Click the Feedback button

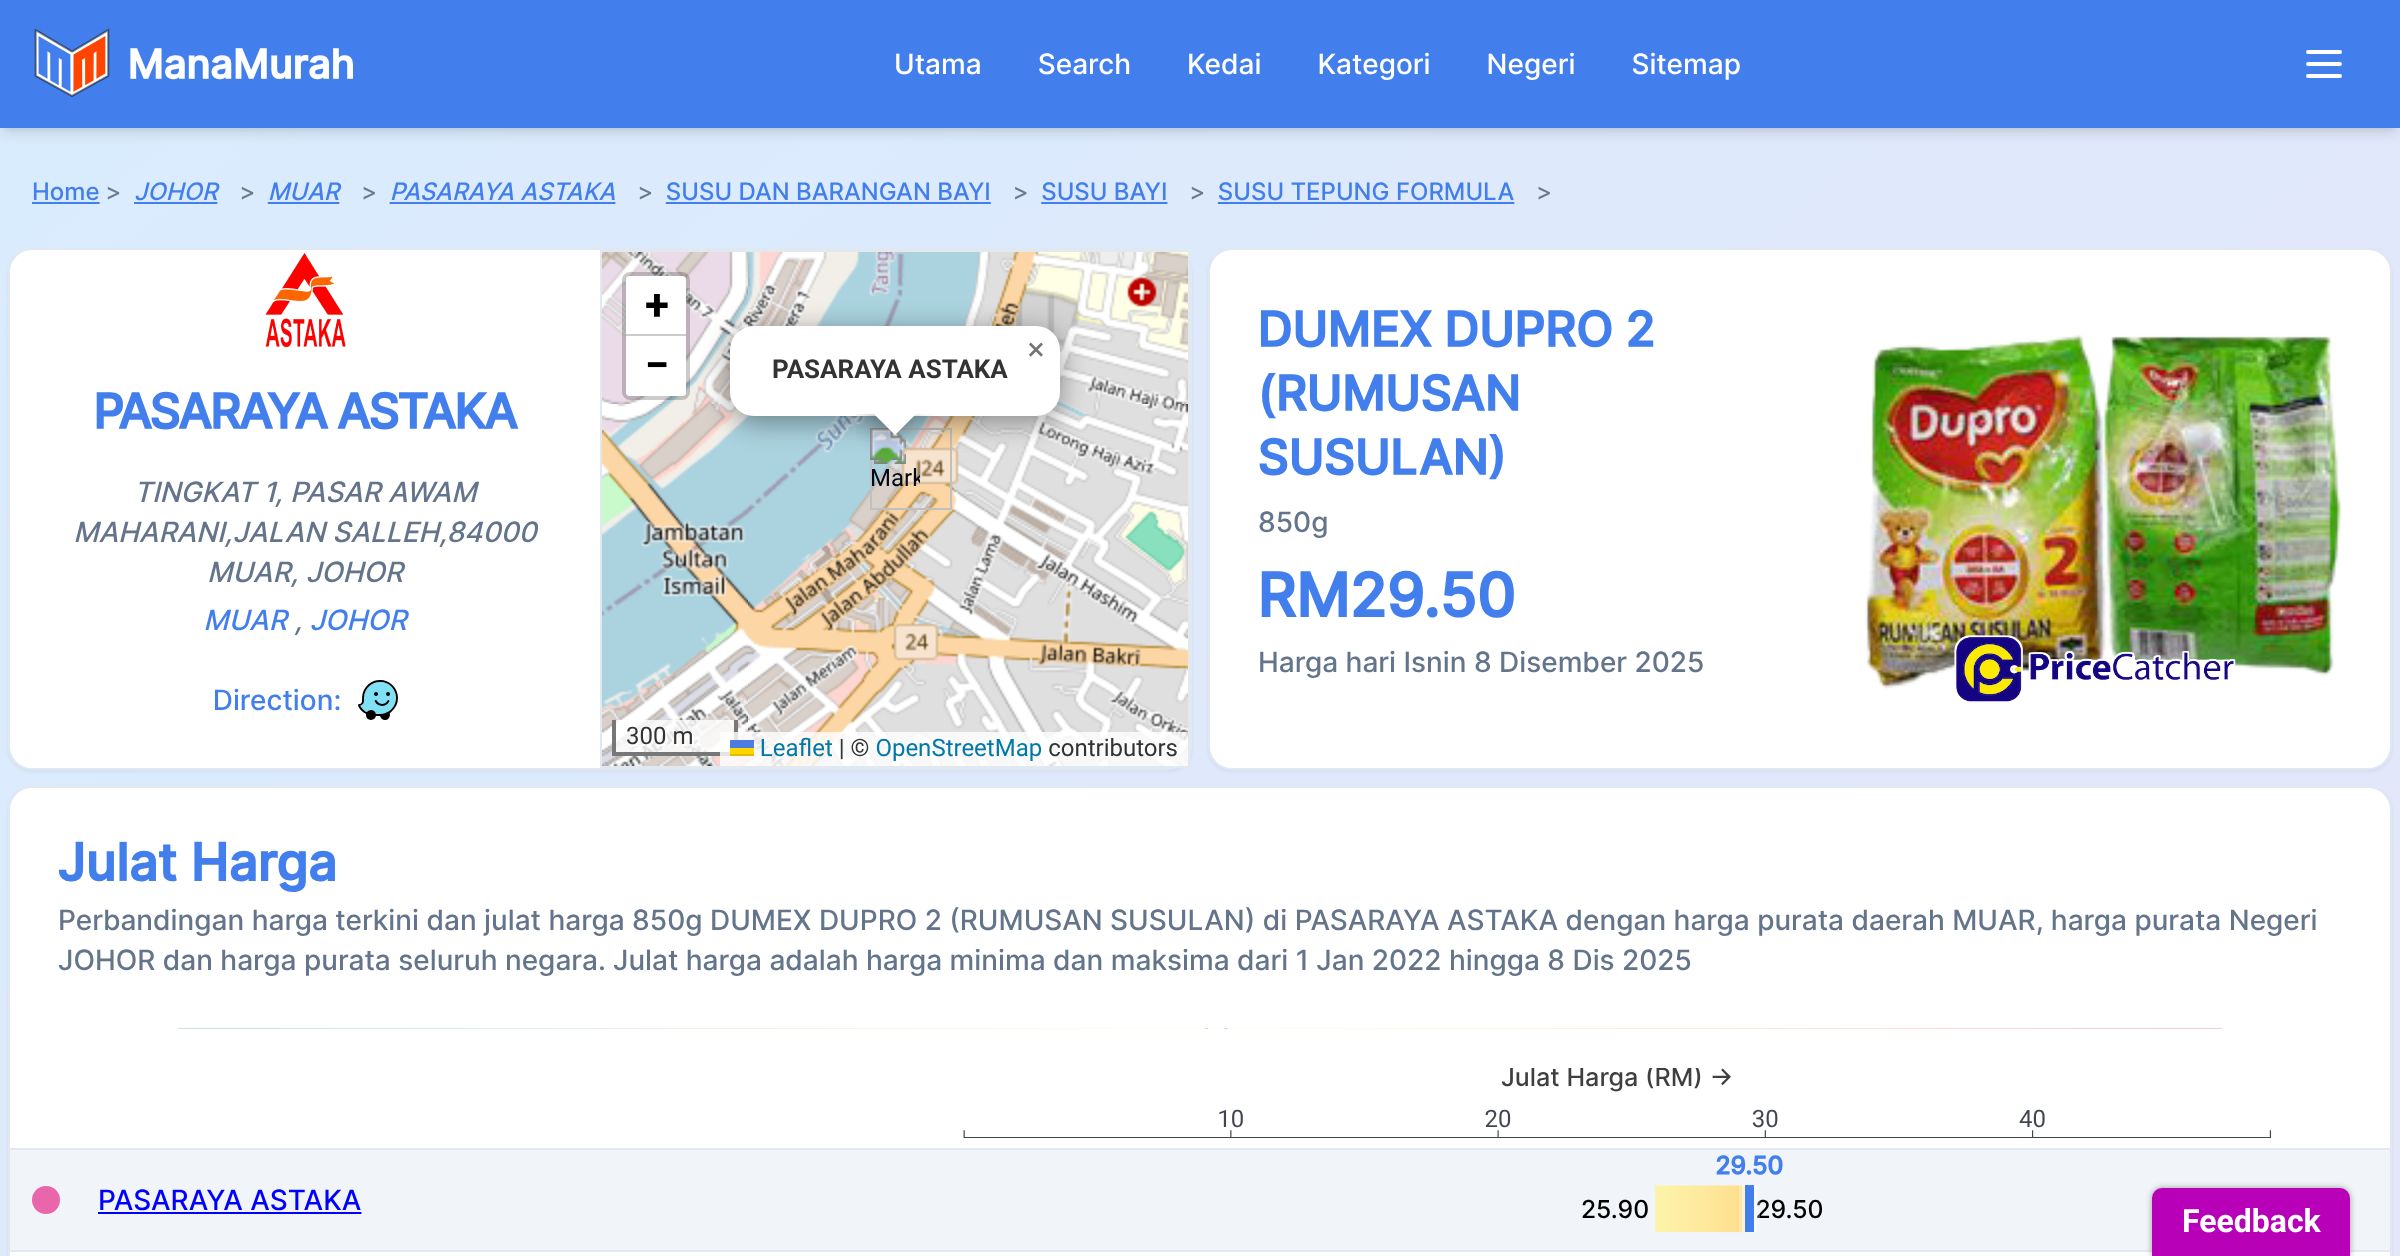pos(2250,1220)
